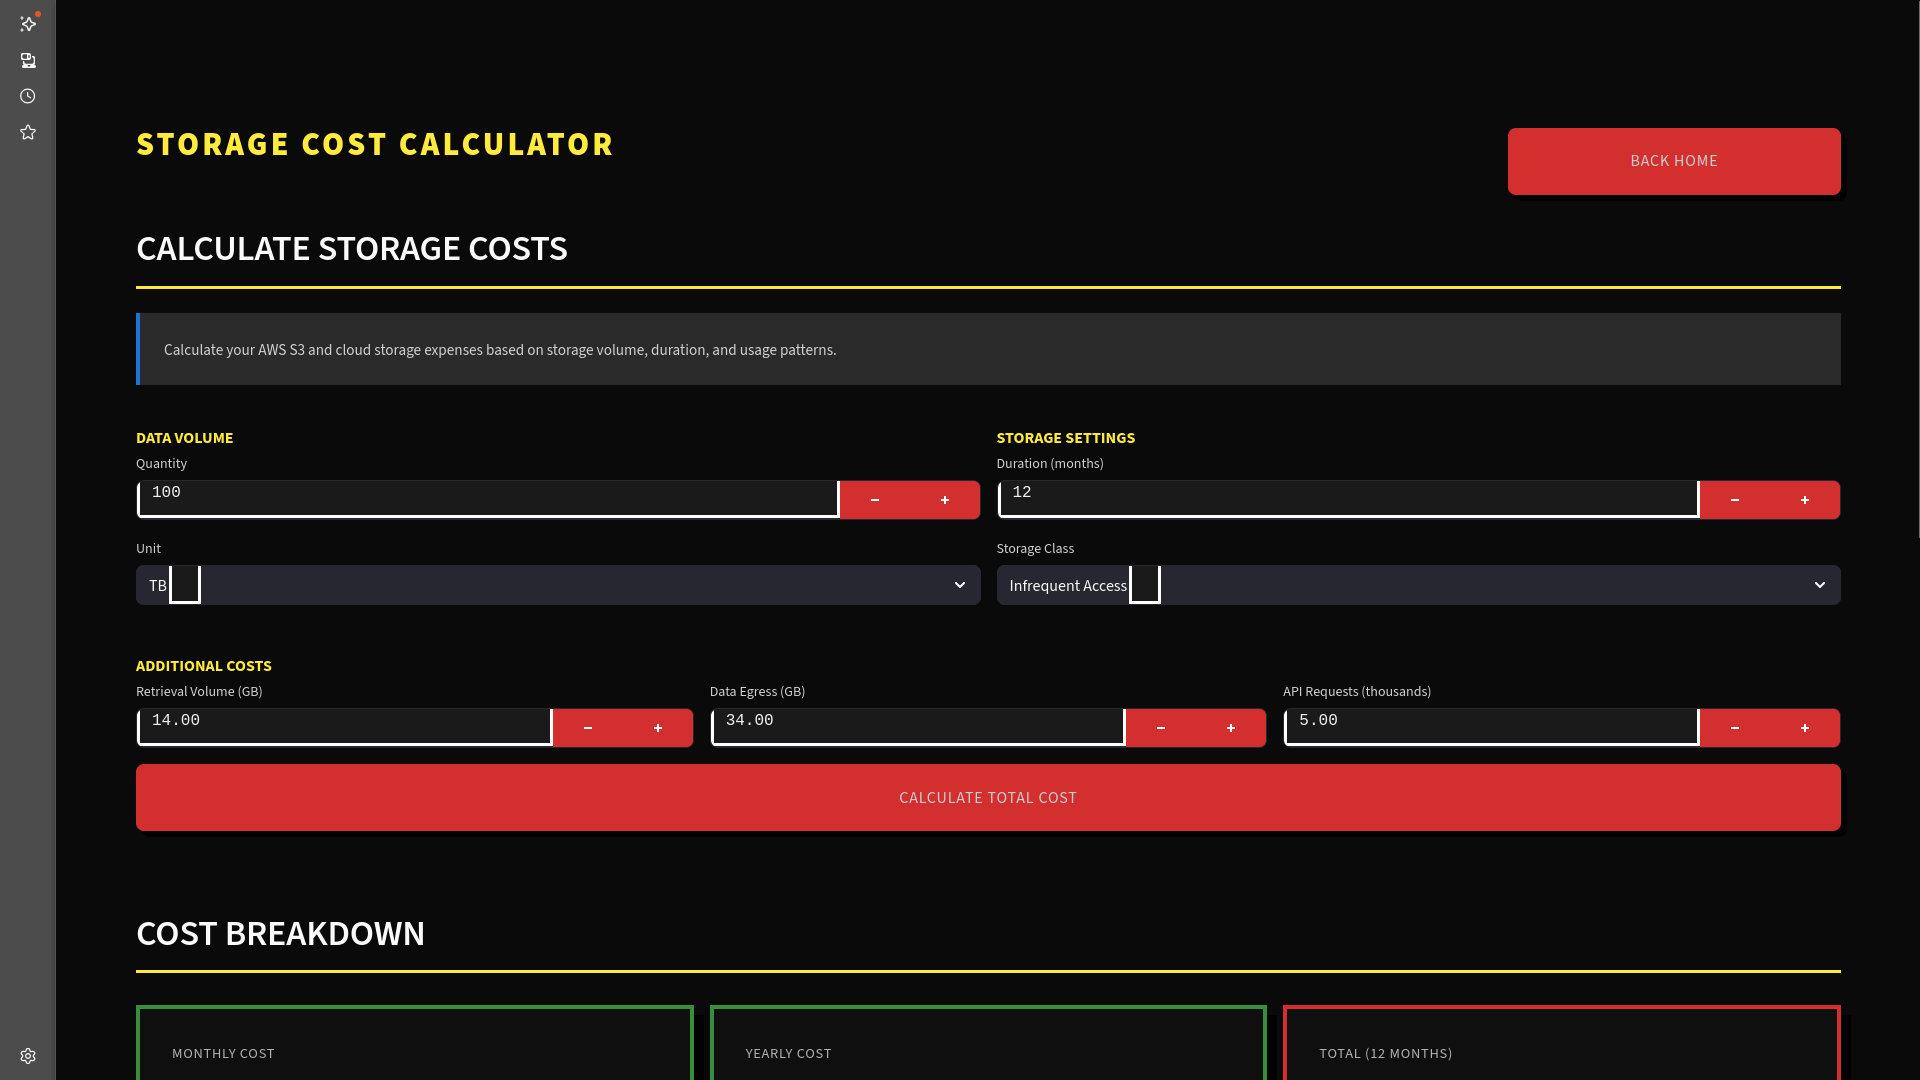Decrease Quantity with minus button
Viewport: 1920px width, 1080px height.
point(875,500)
